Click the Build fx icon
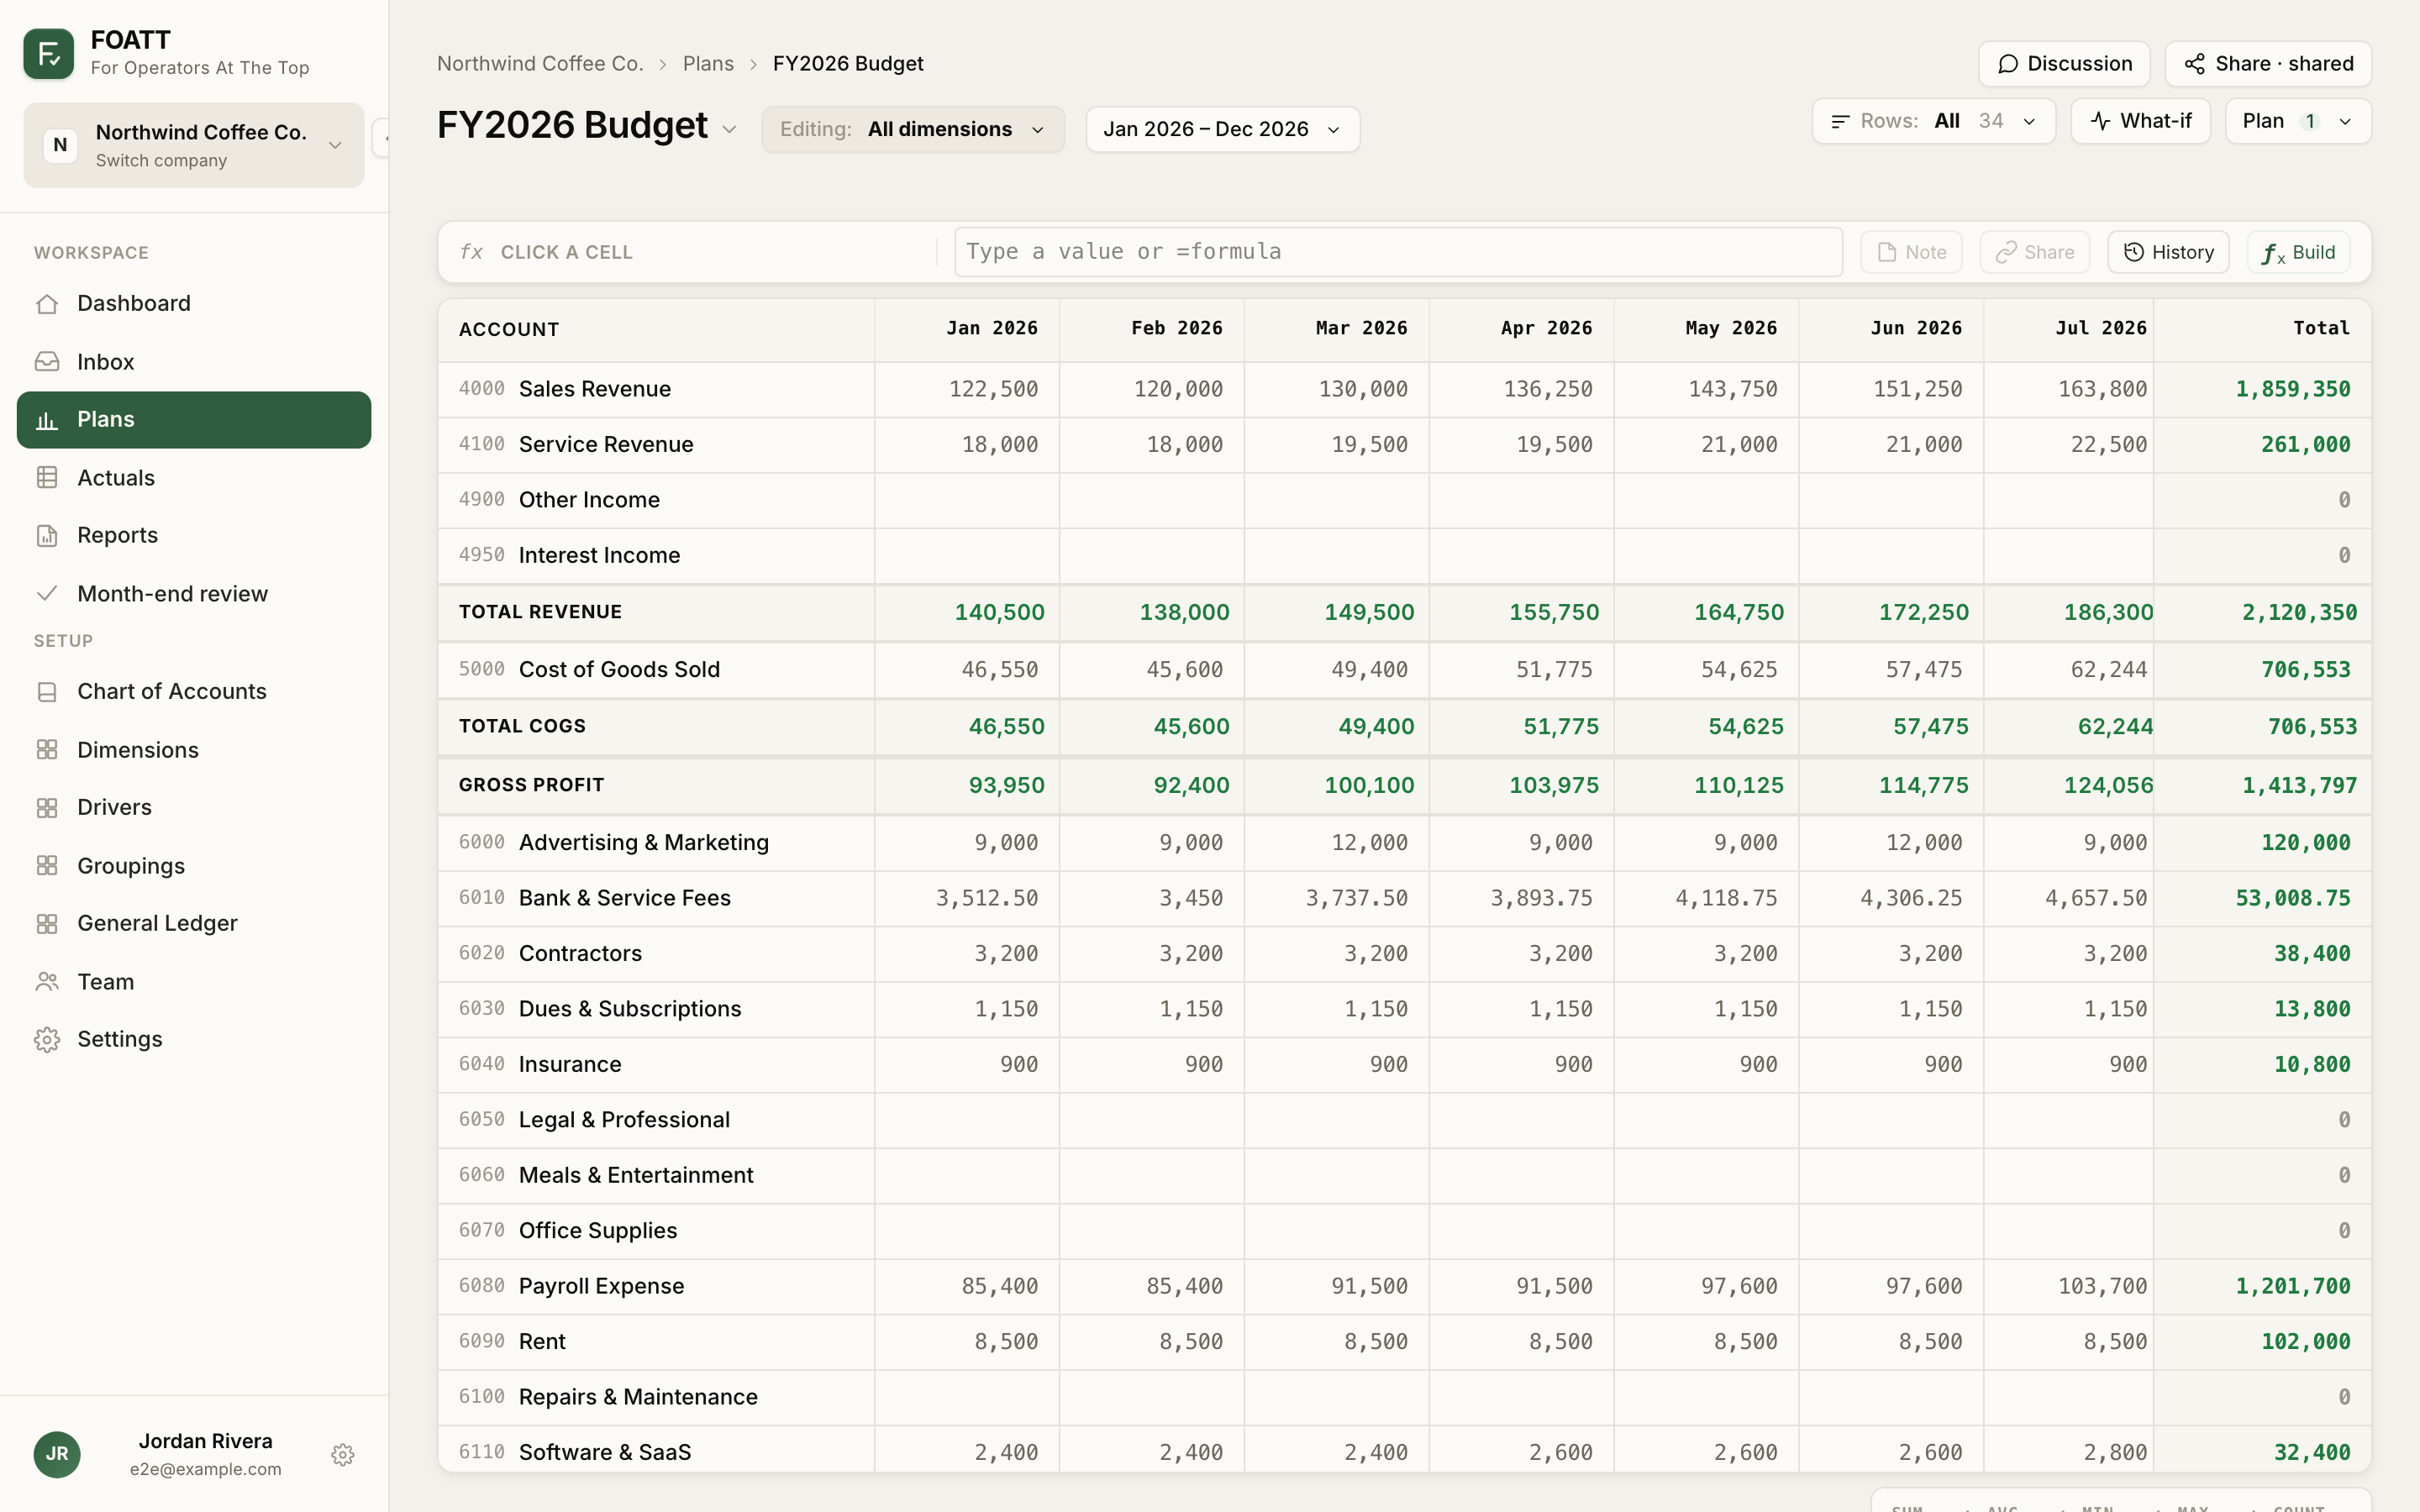The width and height of the screenshot is (2420, 1512). [2273, 253]
